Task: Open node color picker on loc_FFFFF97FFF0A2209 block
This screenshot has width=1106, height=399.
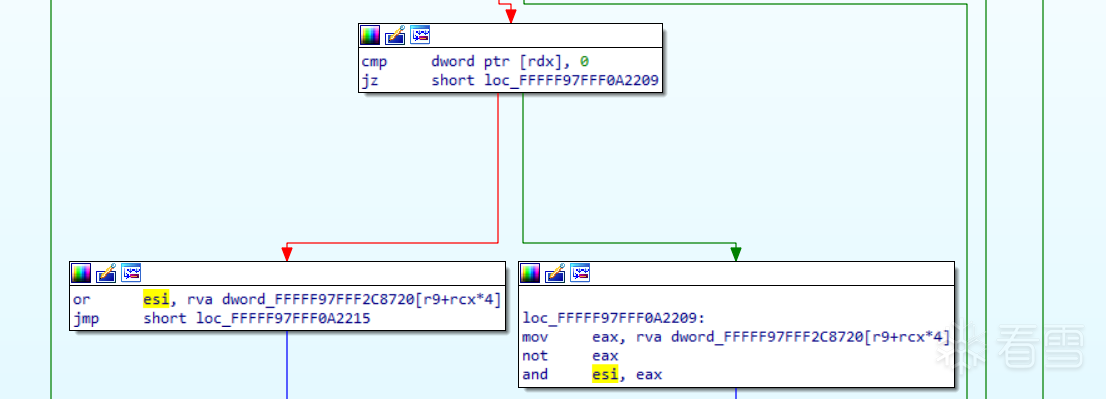Action: [x=530, y=273]
